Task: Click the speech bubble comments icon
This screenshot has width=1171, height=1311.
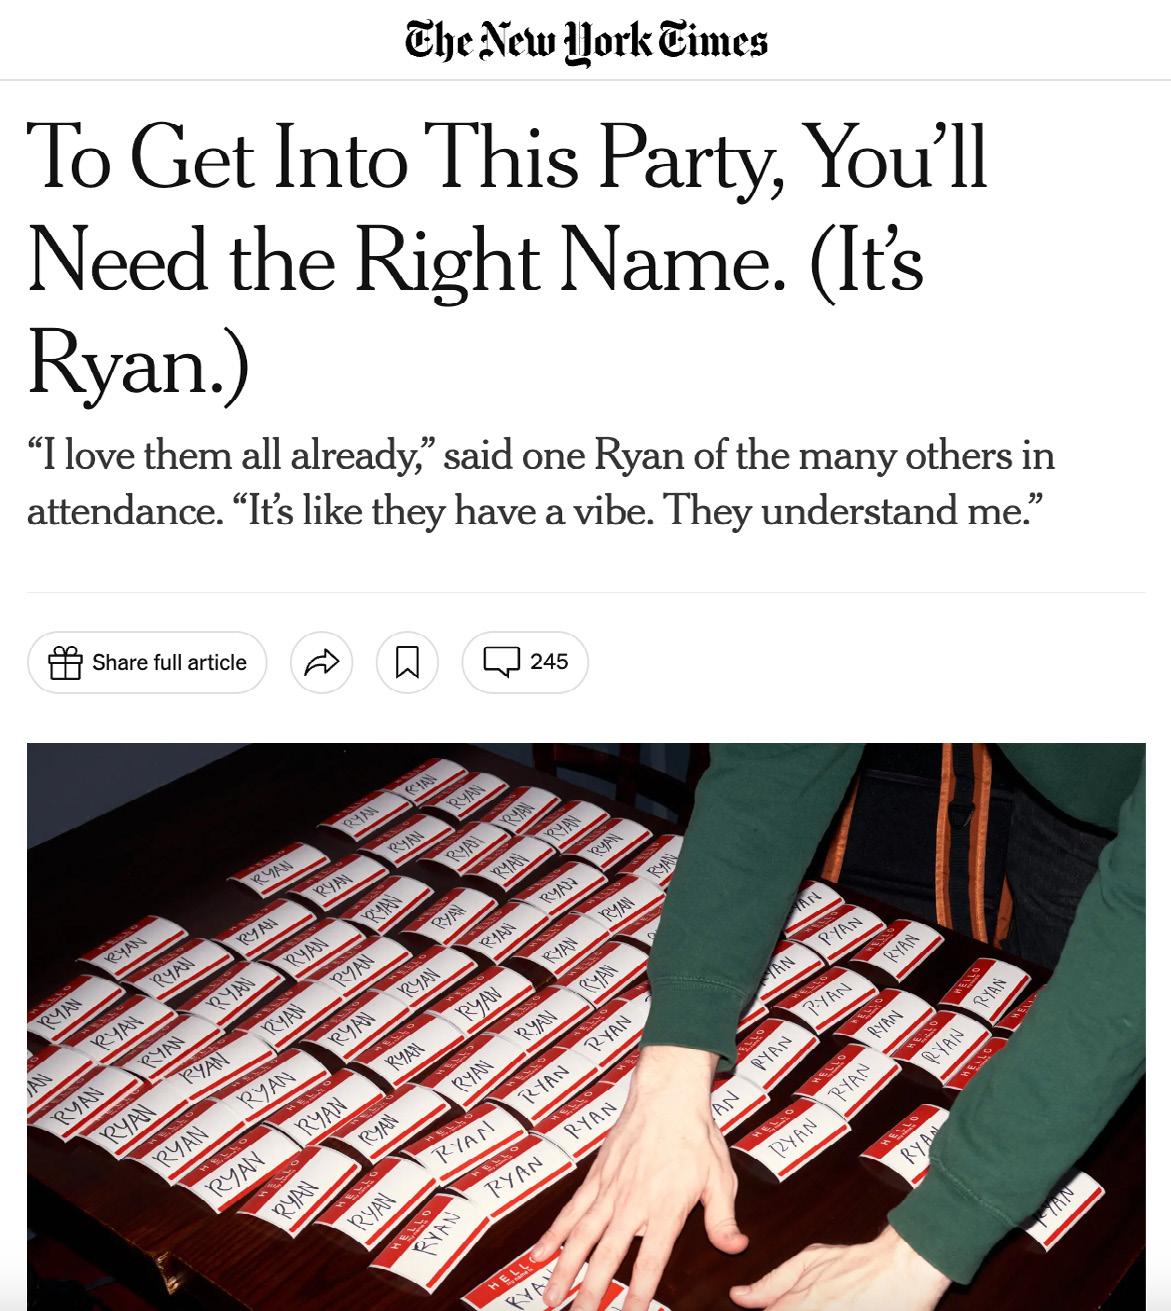Action: coord(502,661)
